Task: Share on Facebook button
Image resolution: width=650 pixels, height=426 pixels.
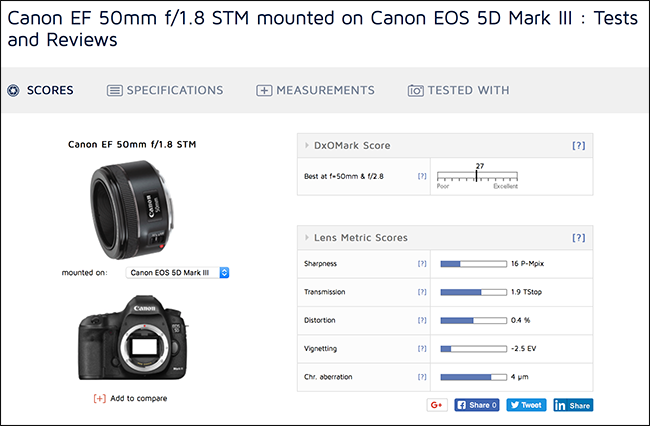Action: [x=477, y=405]
